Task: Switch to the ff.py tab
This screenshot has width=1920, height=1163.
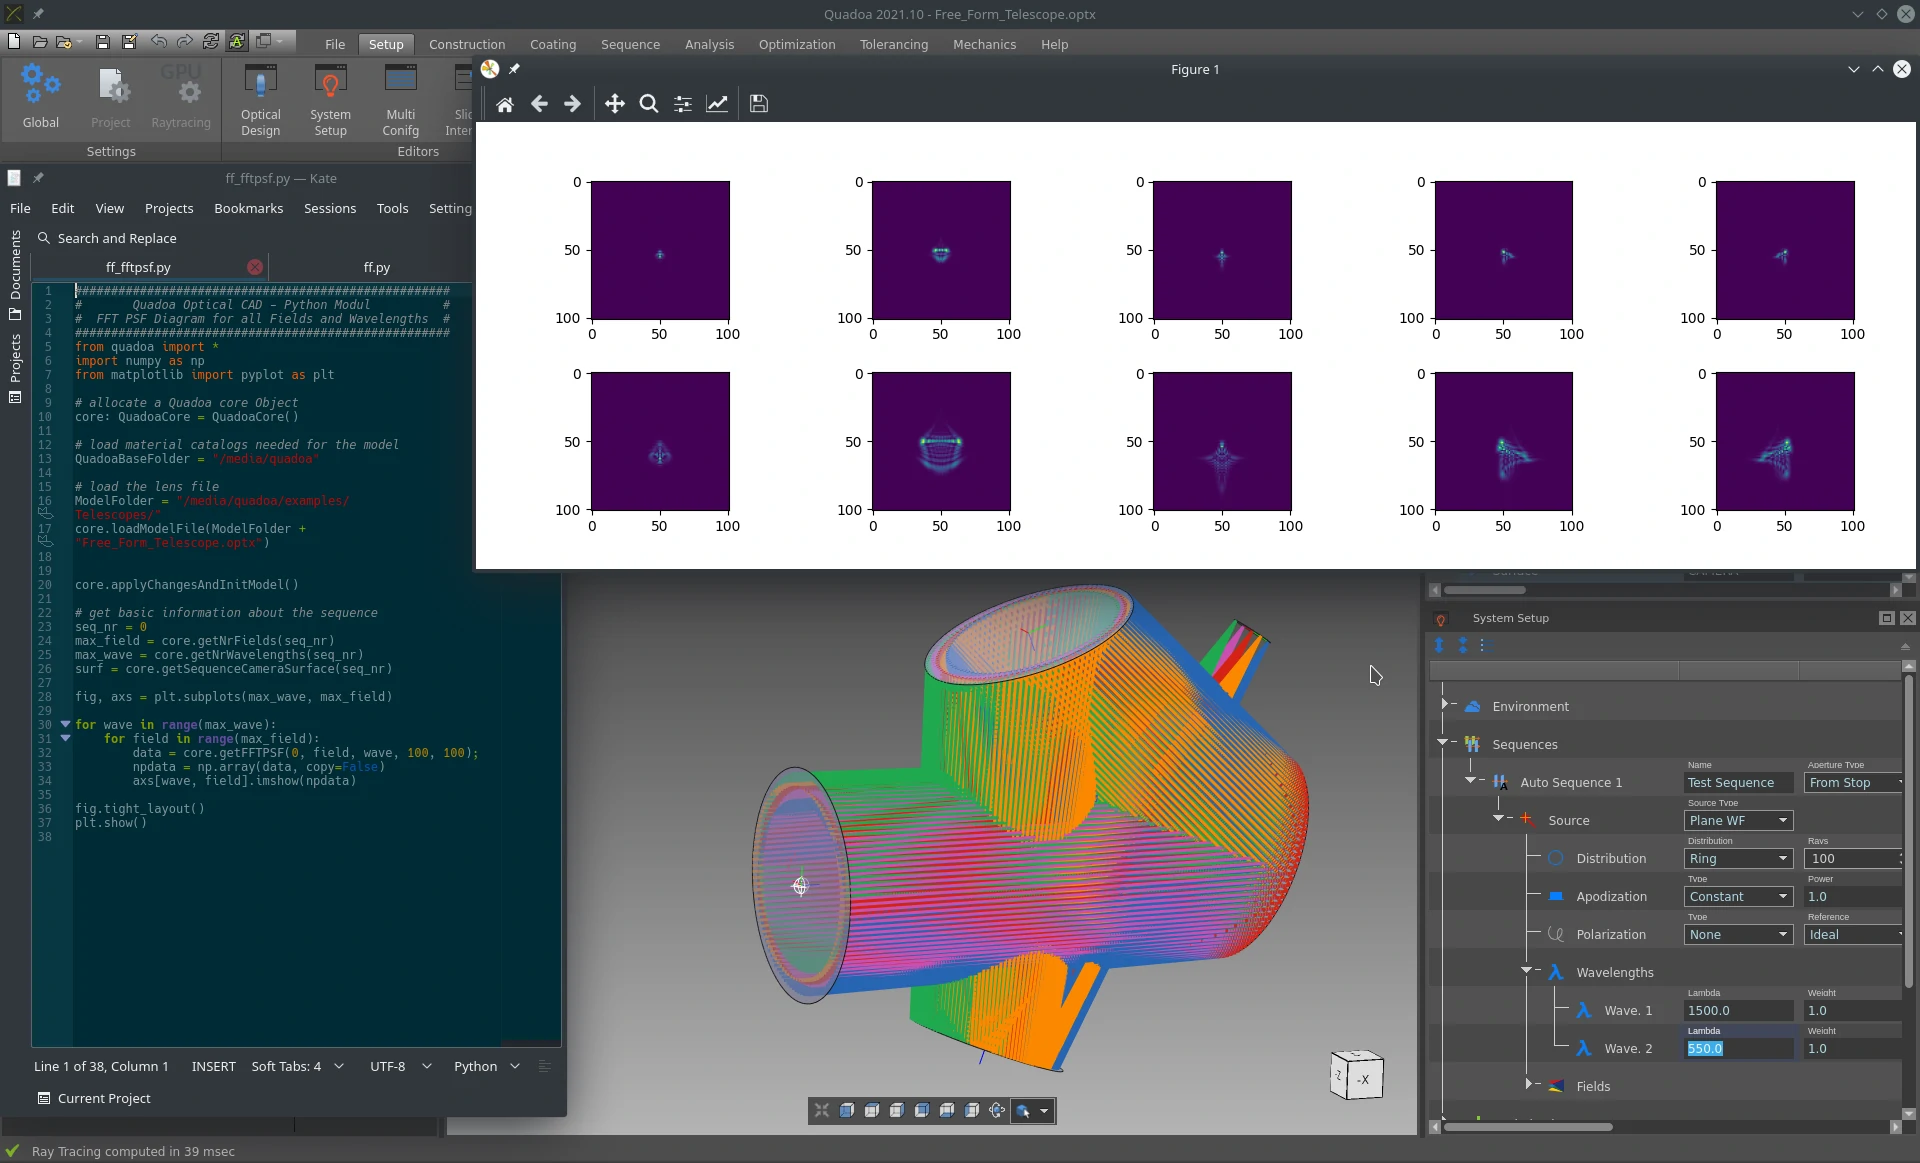Action: pos(376,268)
